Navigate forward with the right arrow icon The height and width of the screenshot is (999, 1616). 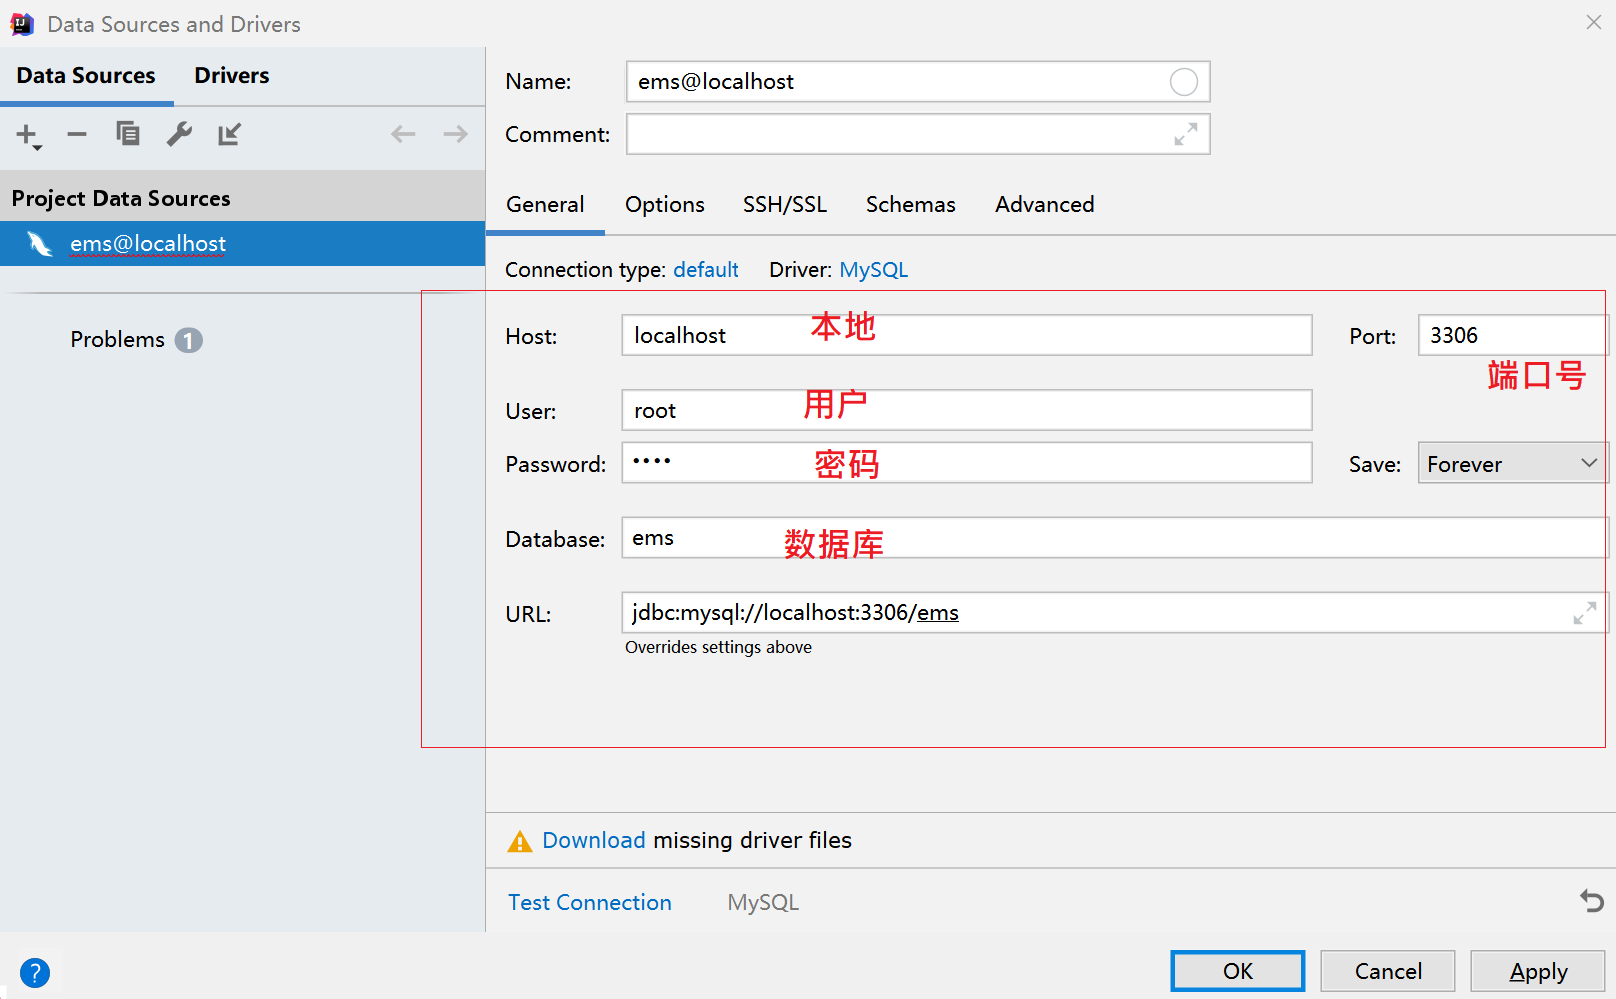coord(455,134)
